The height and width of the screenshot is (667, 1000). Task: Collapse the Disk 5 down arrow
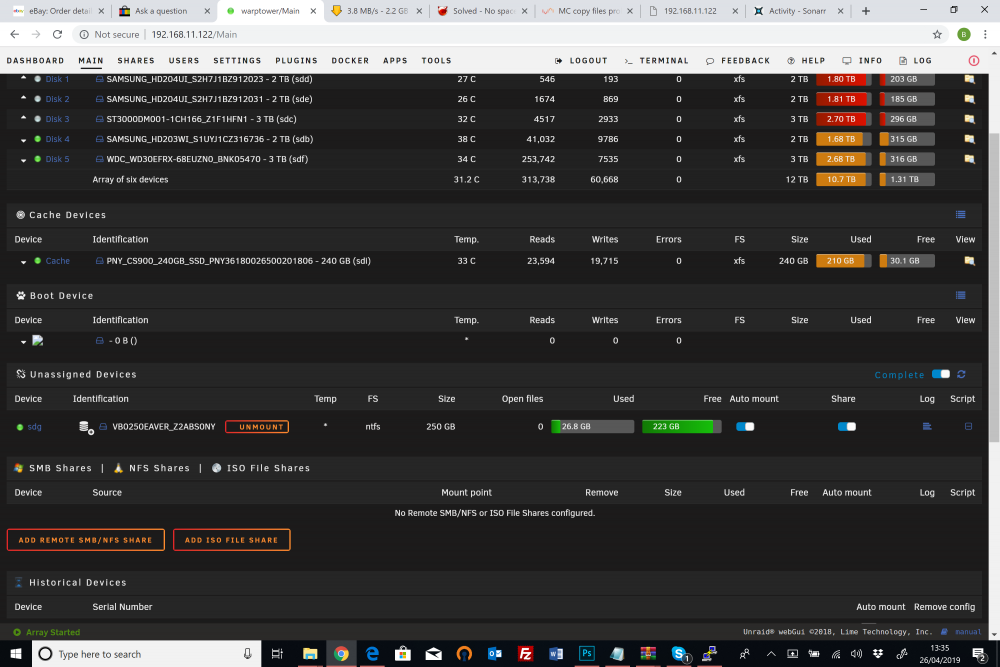[x=24, y=160]
